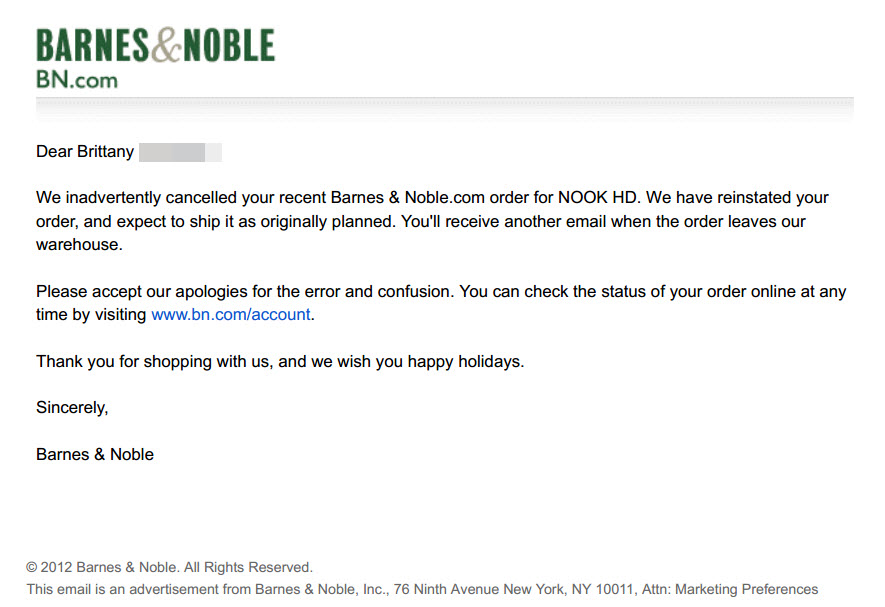Click the blurred last name after Brittany
Viewport: 885px width, 607px height.
[x=180, y=152]
